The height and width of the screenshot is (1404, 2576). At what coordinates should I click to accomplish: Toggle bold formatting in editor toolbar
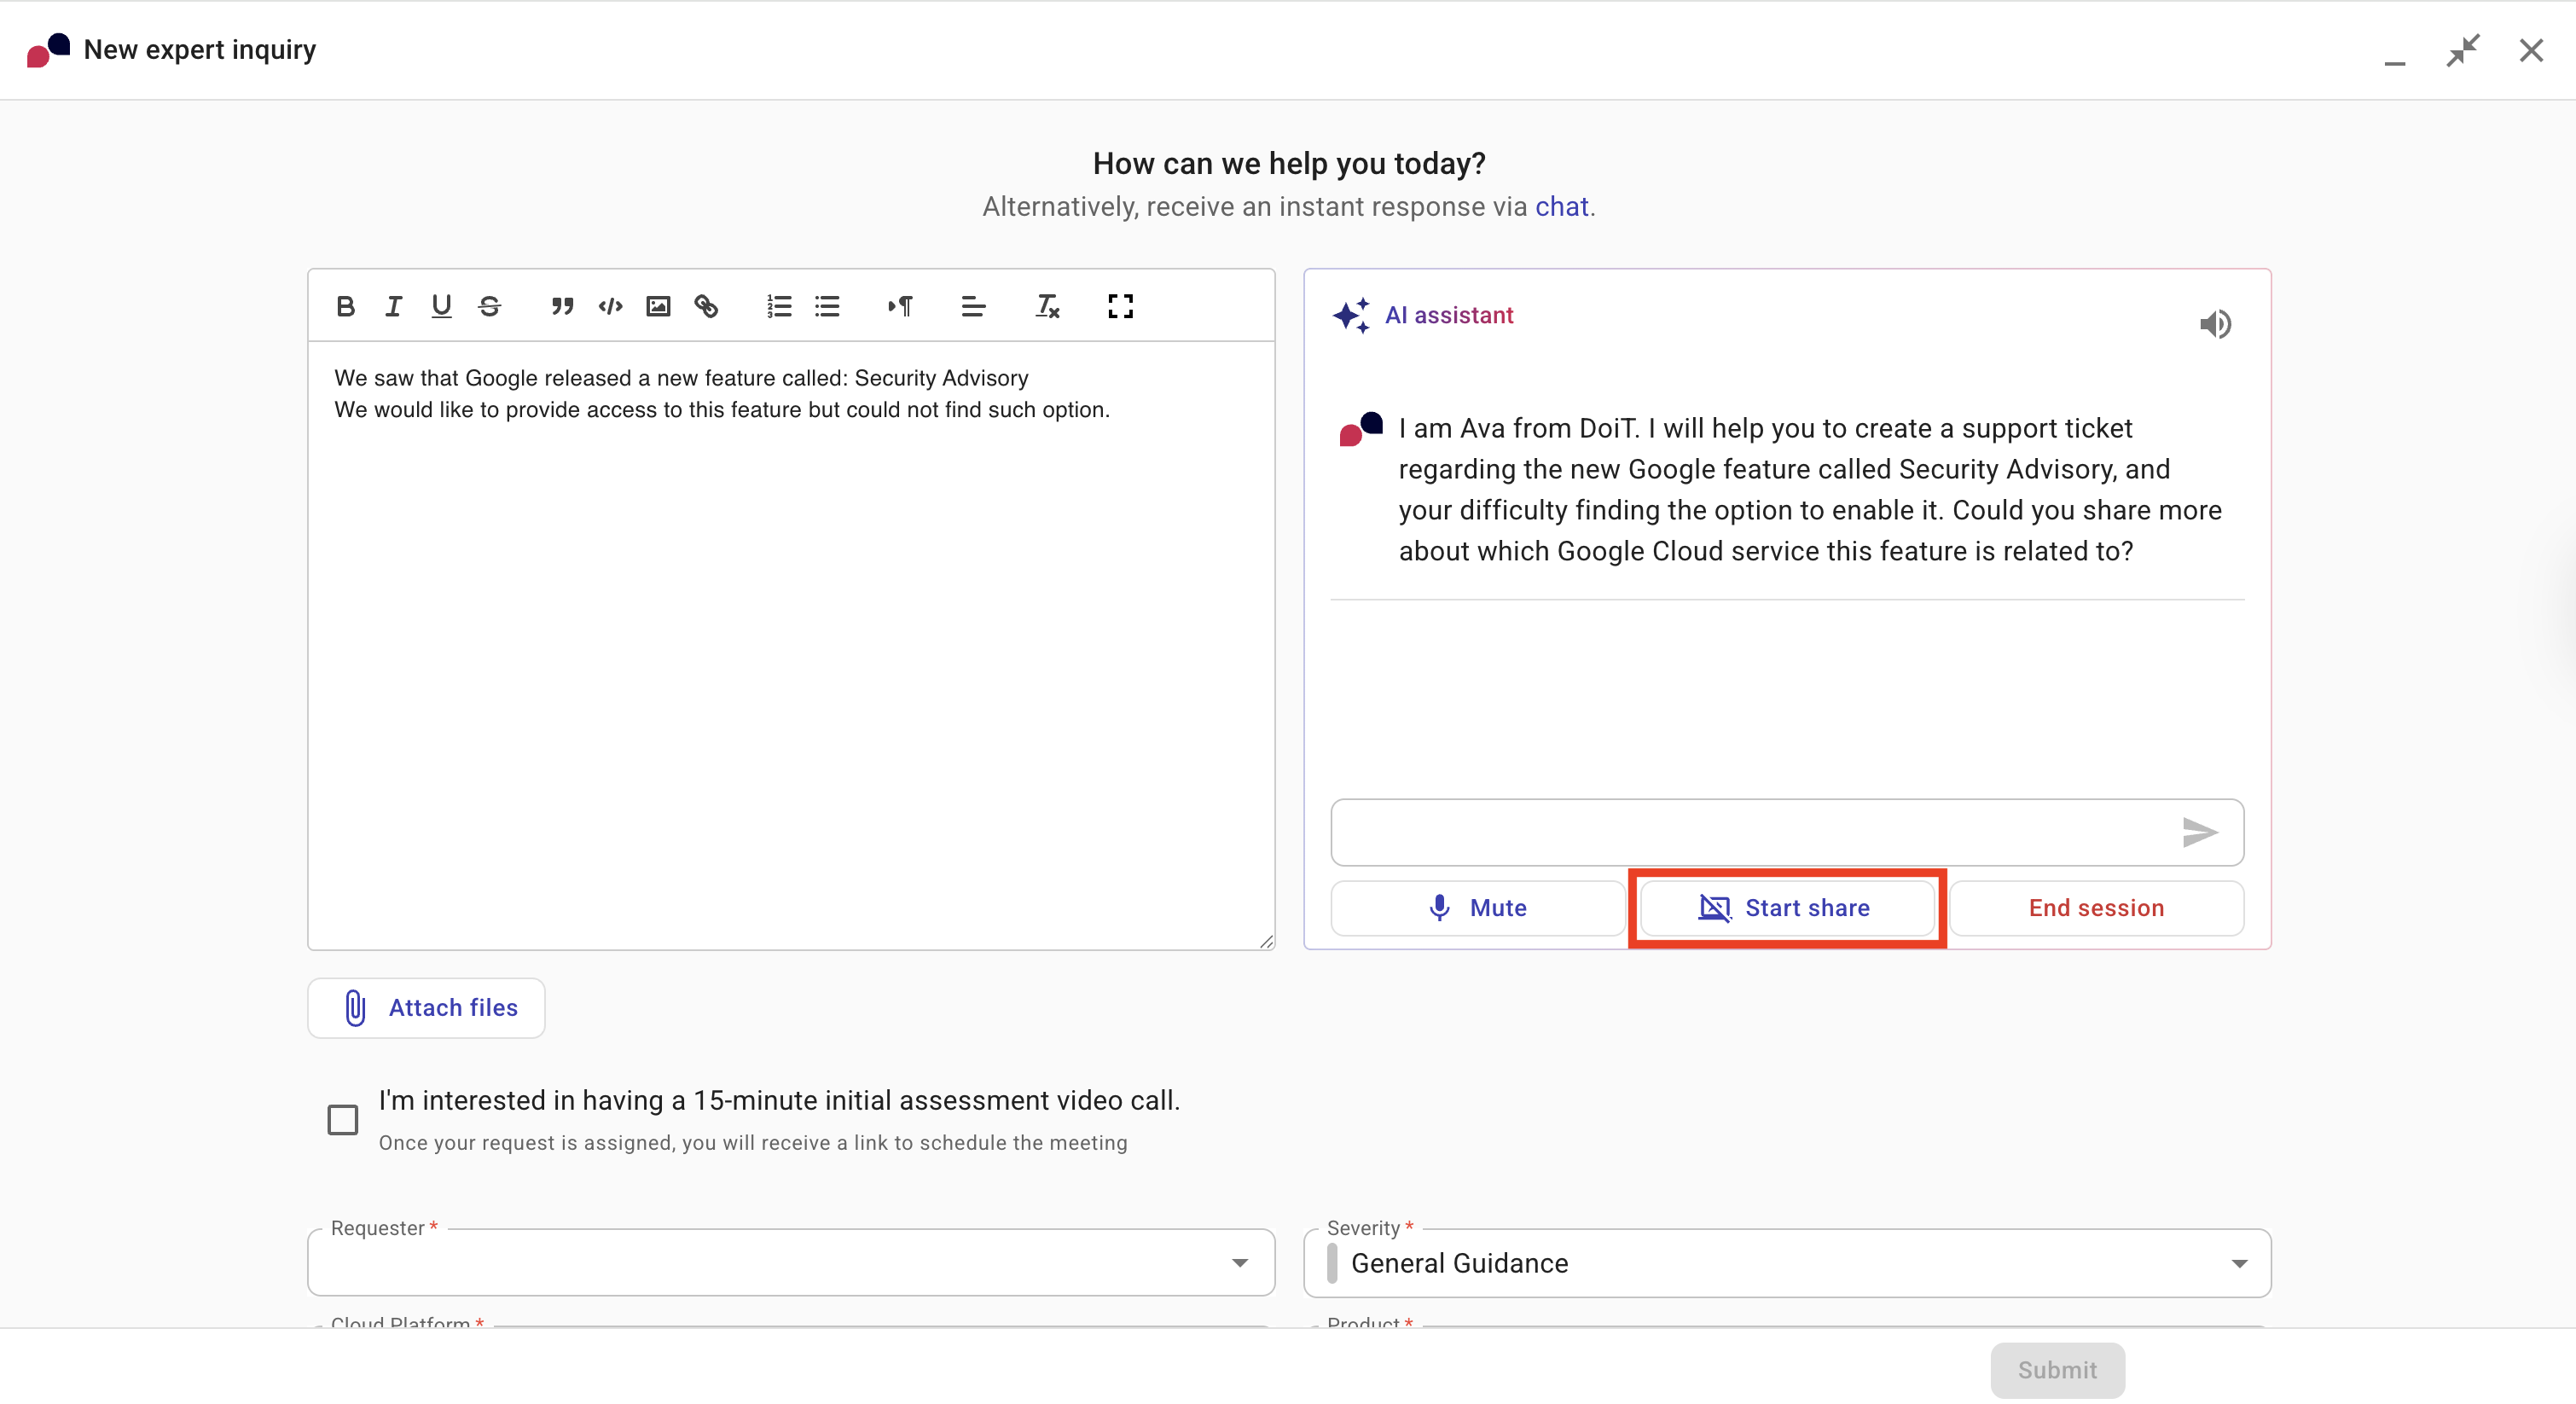click(x=345, y=306)
